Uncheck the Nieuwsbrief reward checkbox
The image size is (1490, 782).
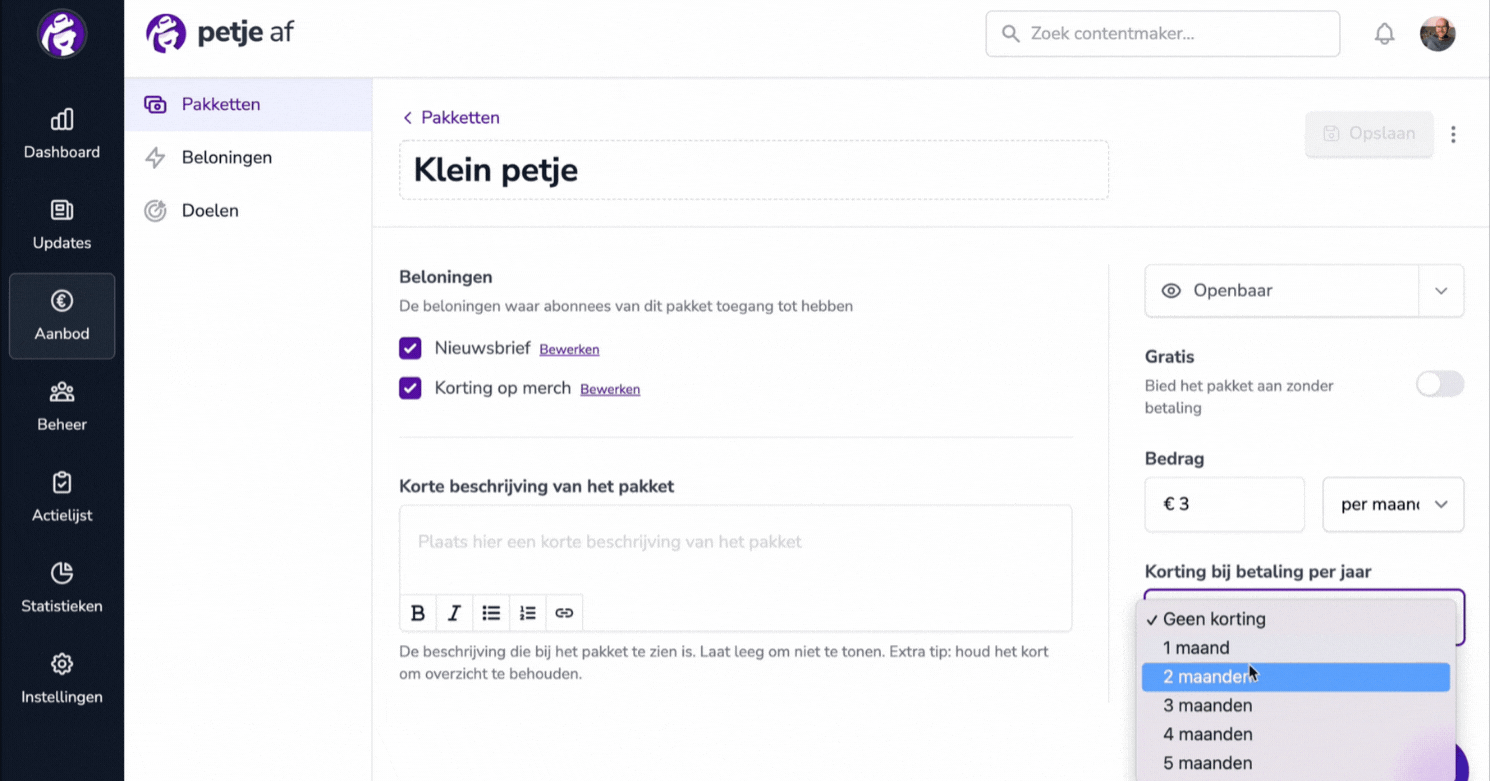(410, 348)
